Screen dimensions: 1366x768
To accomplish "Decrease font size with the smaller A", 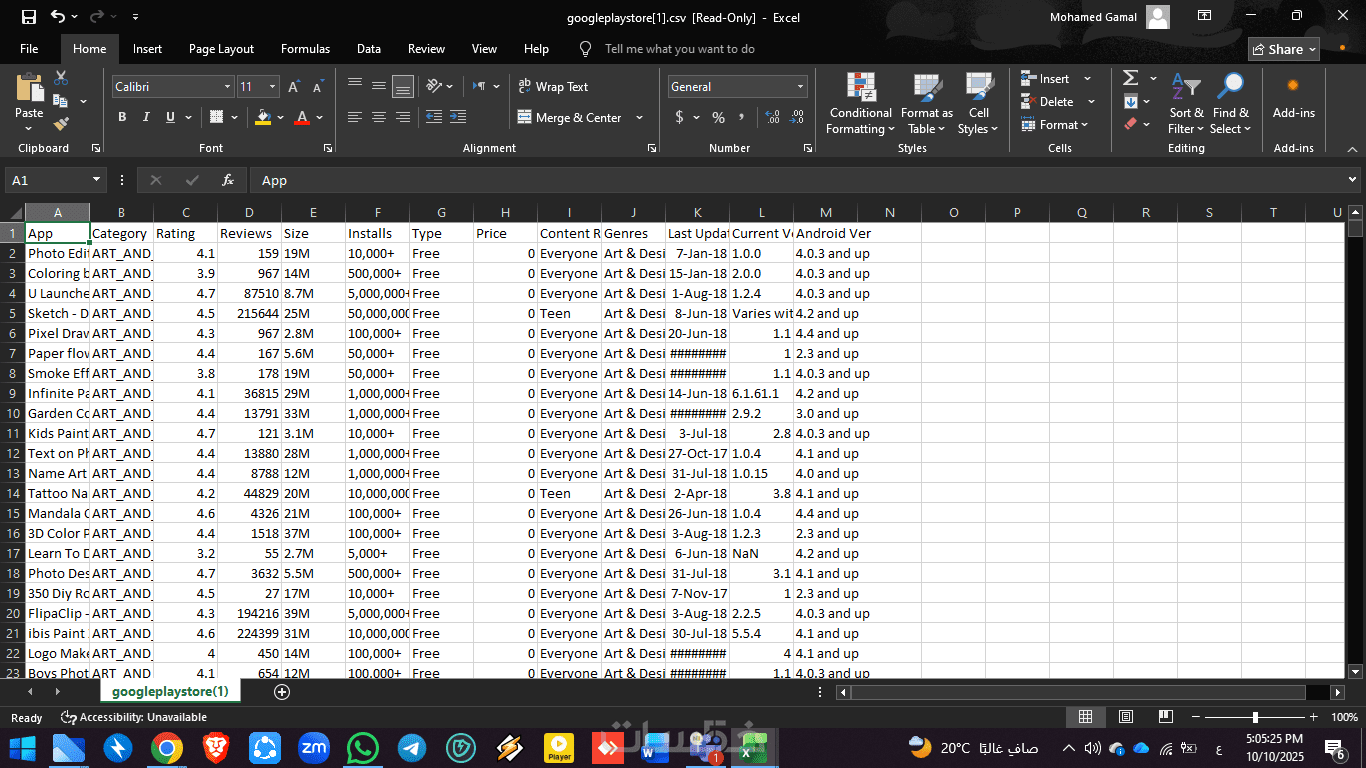I will click(x=317, y=87).
